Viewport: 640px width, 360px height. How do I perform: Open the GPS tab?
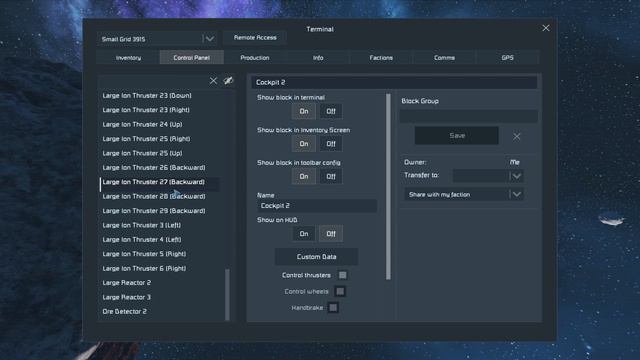(507, 58)
